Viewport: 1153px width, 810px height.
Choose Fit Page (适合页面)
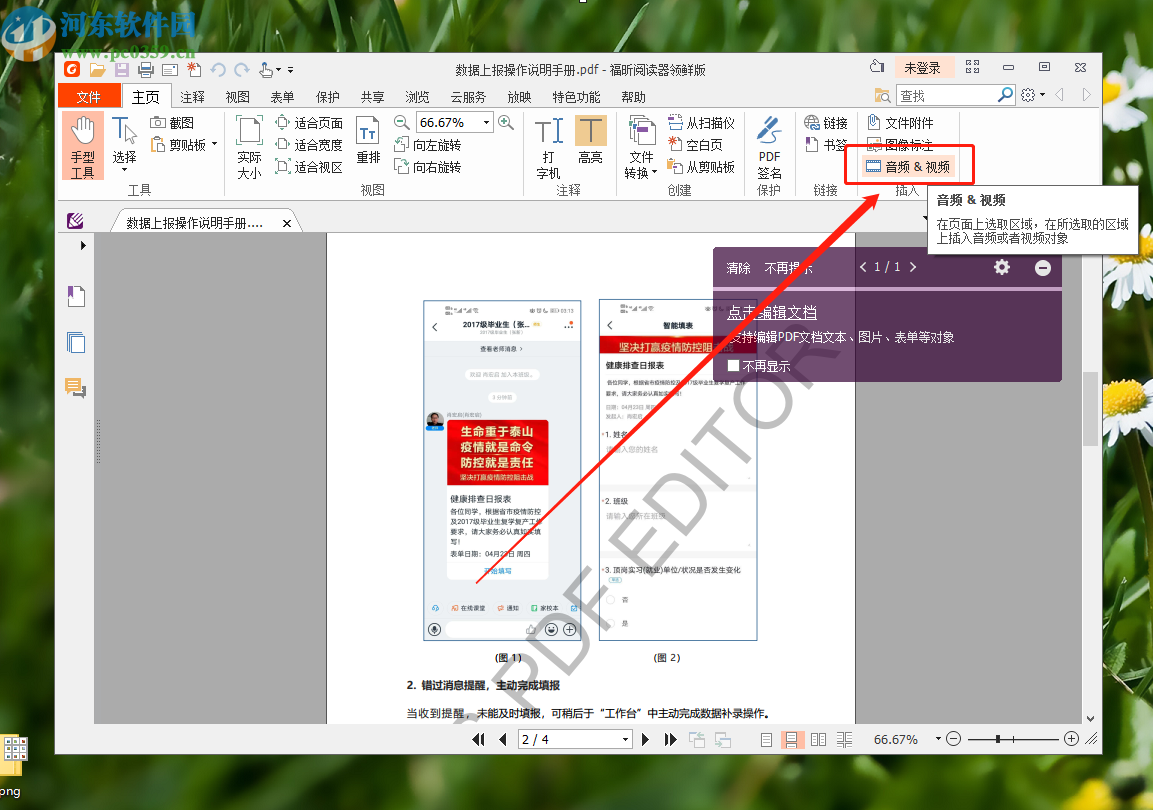pos(309,123)
